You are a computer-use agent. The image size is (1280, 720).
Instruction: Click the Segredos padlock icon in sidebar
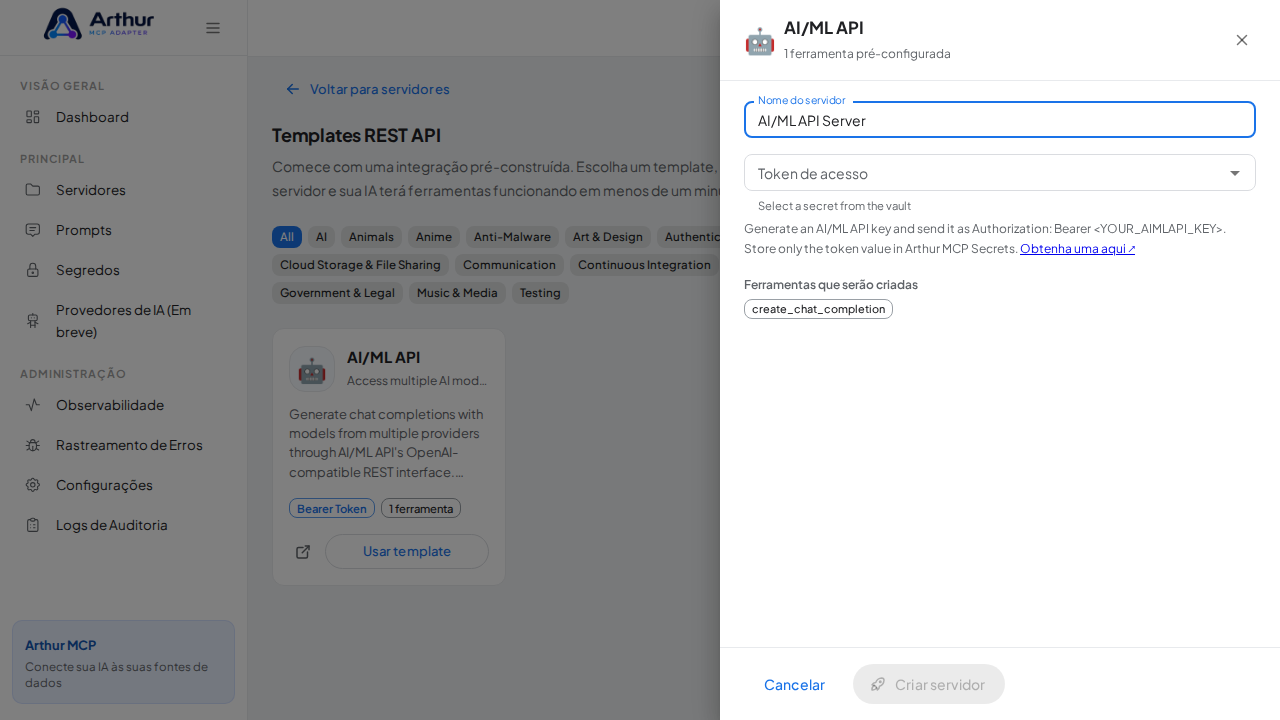[33, 270]
